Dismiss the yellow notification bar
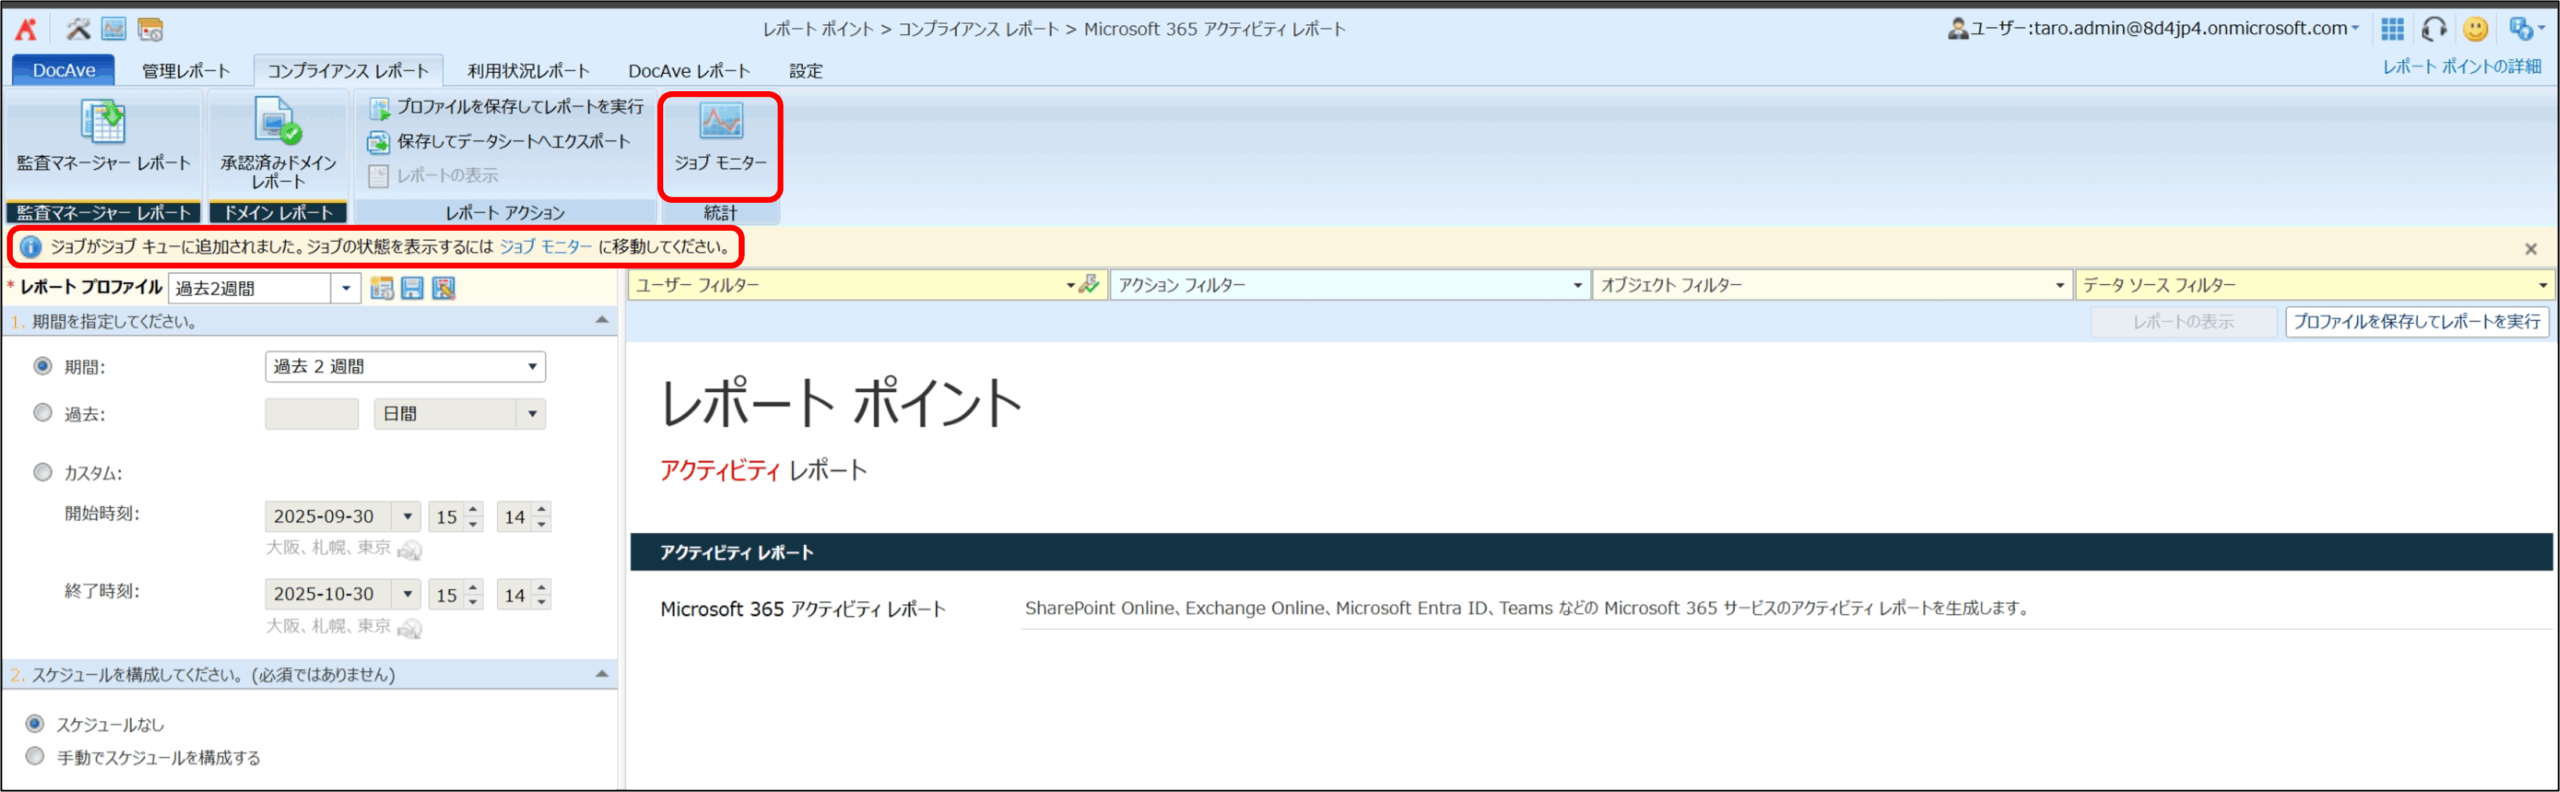2560x792 pixels. tap(2531, 249)
